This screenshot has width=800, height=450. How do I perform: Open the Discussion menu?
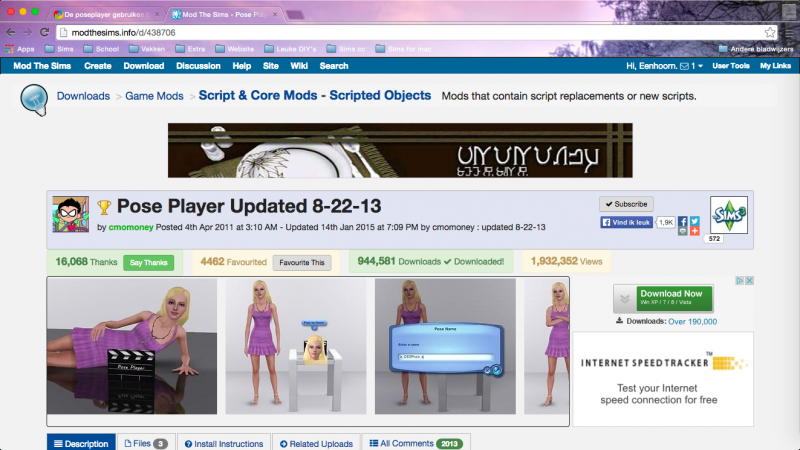click(x=198, y=66)
